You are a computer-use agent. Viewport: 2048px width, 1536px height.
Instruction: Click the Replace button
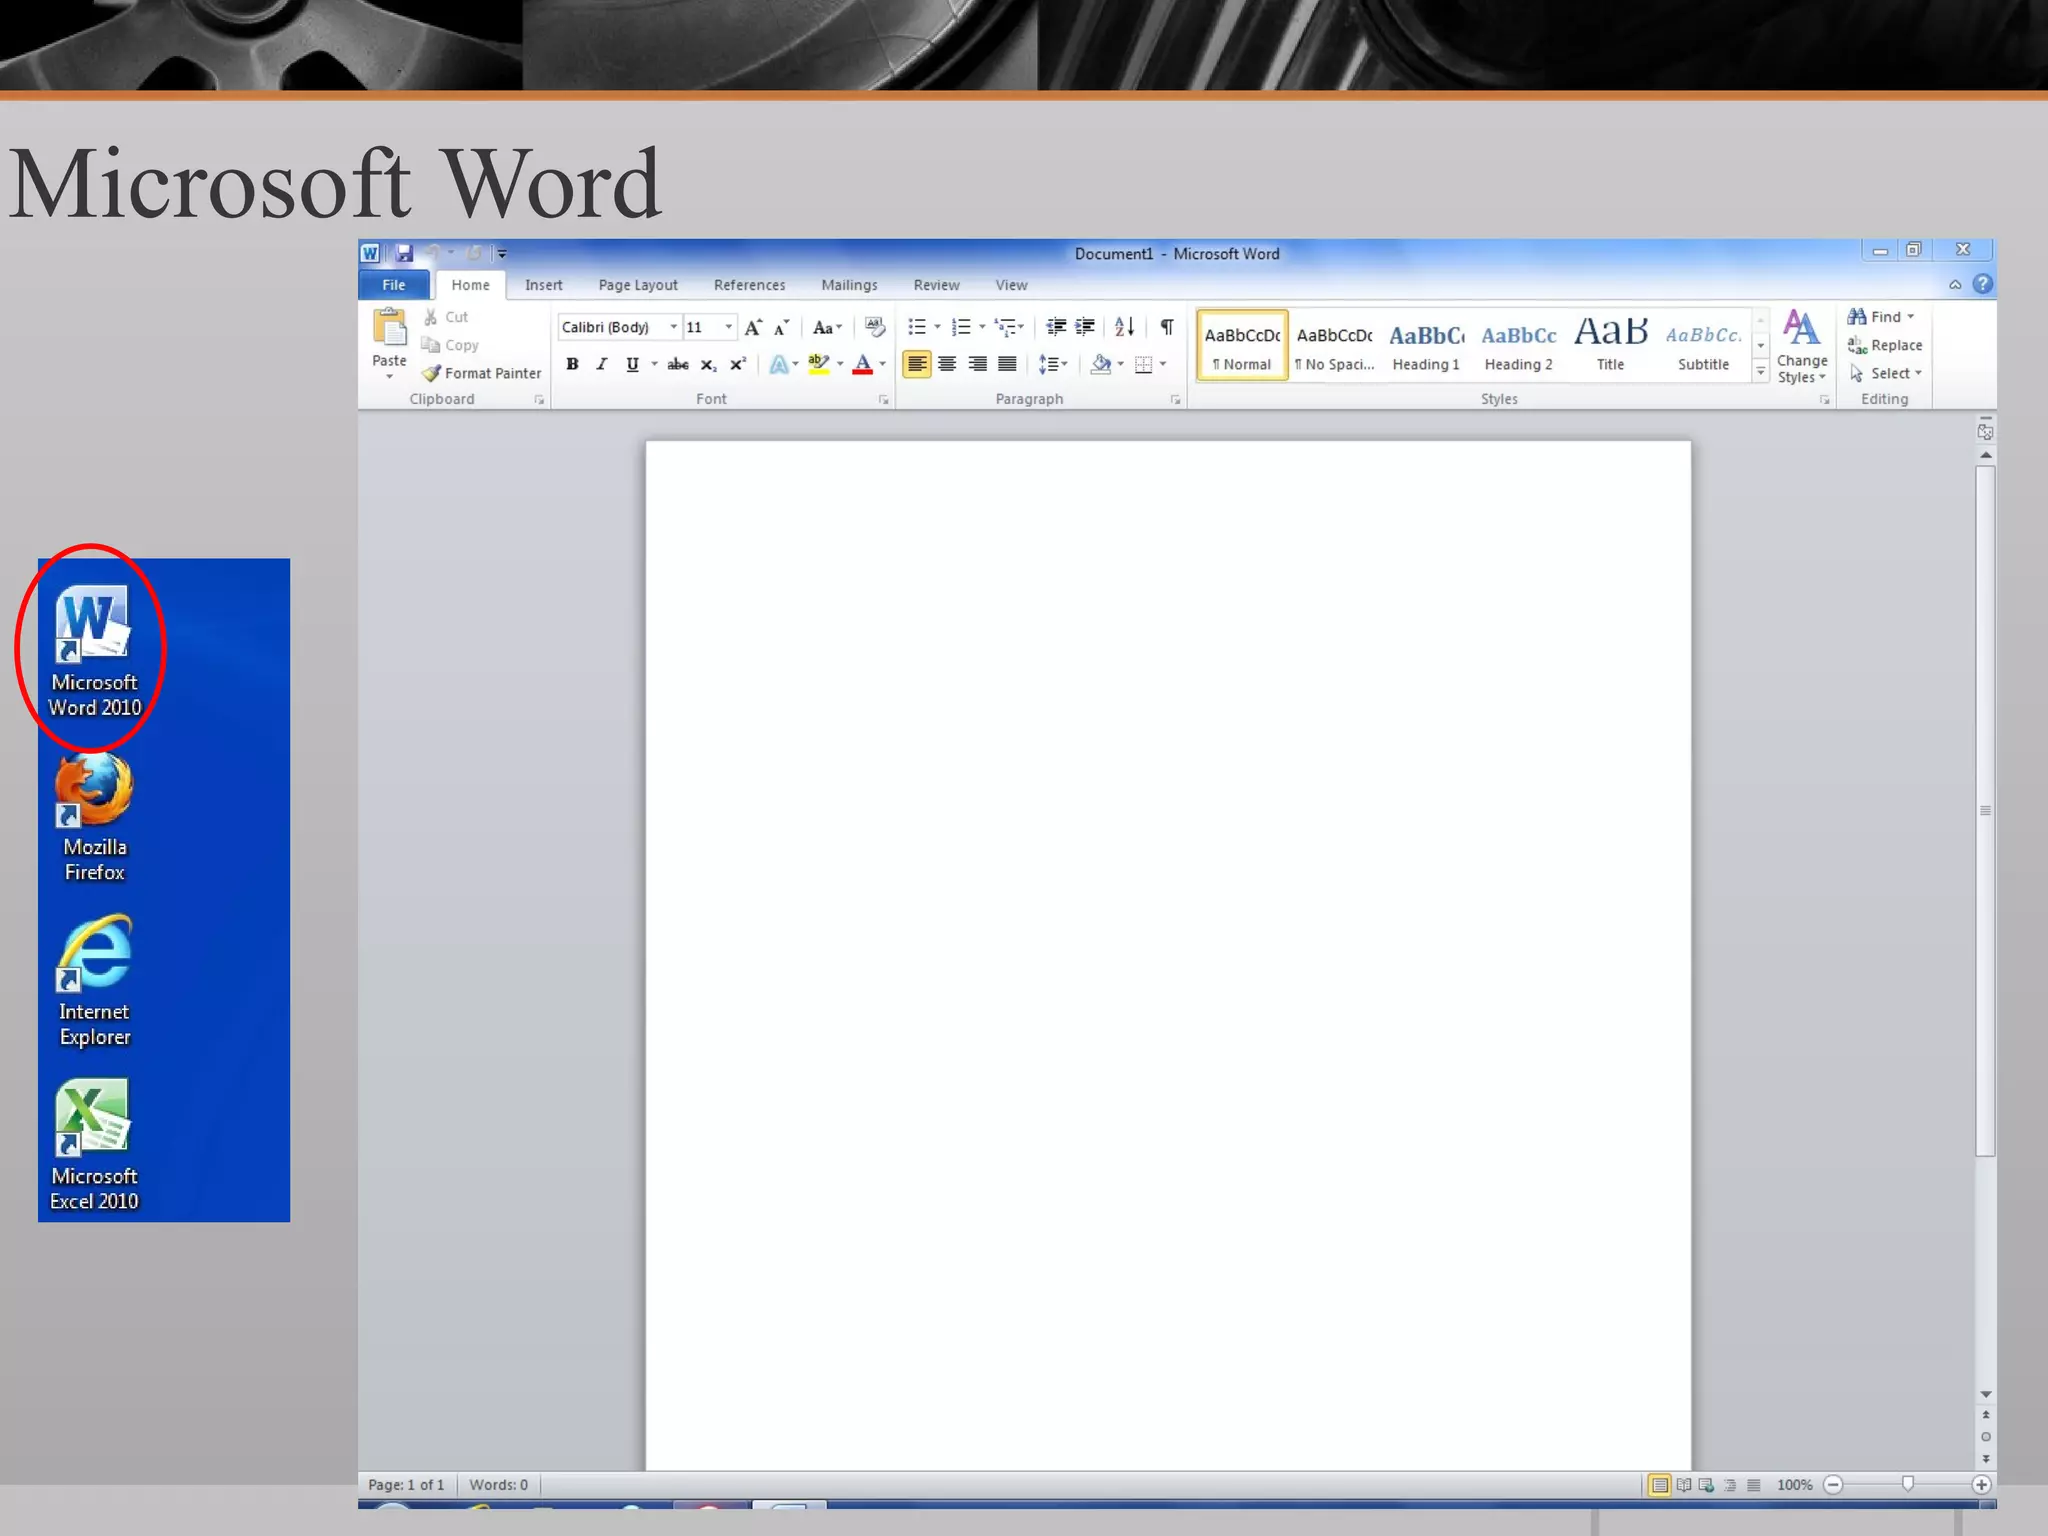(1885, 345)
